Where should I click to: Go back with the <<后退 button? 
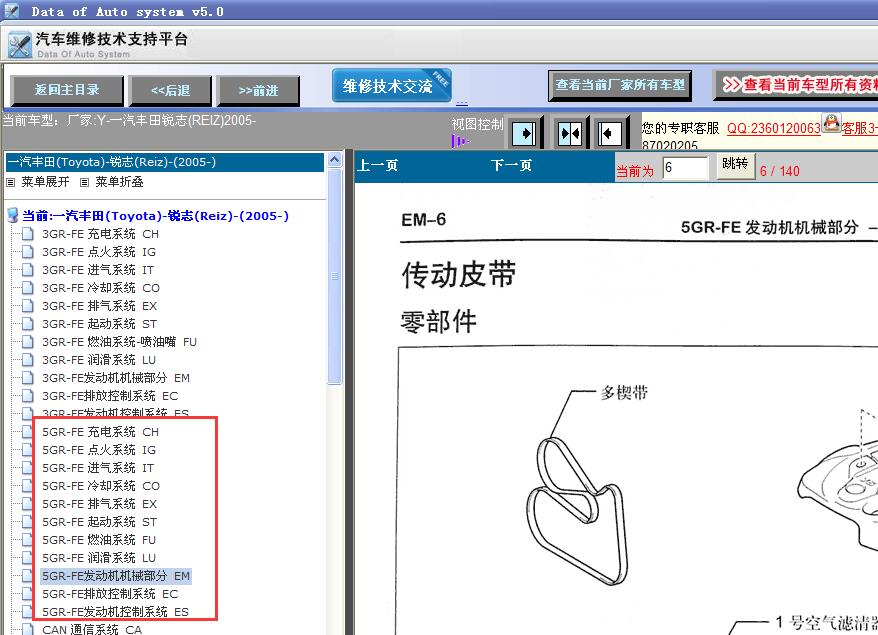point(170,90)
